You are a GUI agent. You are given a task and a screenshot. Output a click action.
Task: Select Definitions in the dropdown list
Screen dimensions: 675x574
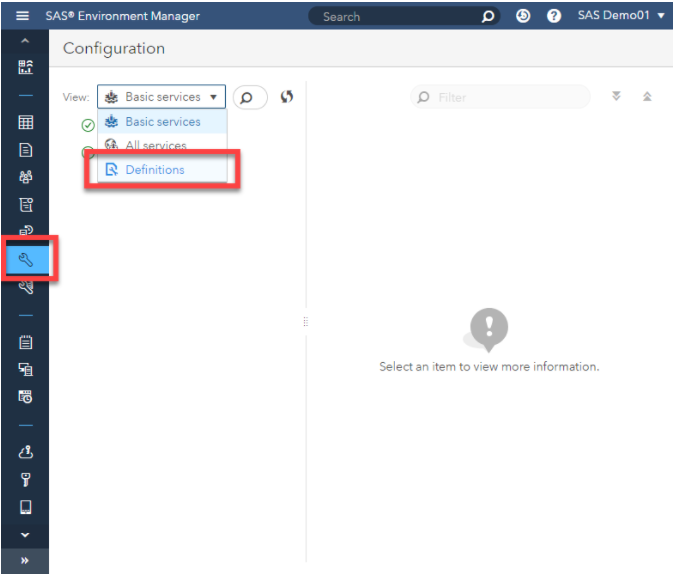[162, 170]
